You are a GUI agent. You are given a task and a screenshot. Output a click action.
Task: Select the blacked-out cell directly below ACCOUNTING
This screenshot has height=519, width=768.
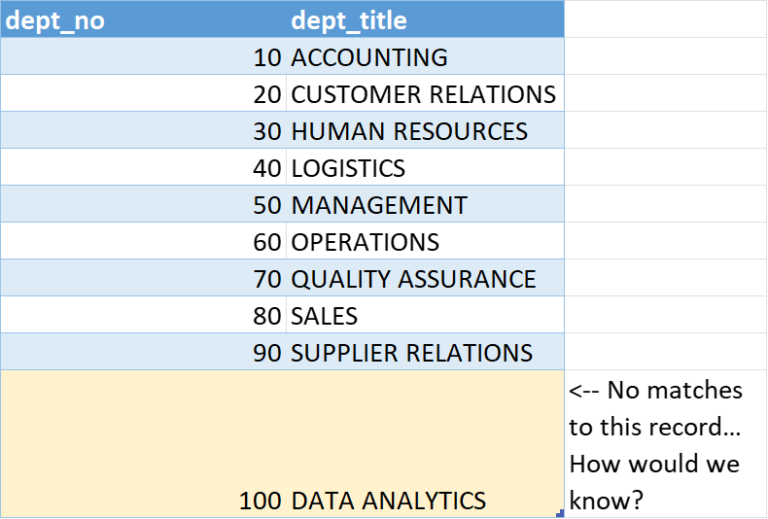(425, 94)
